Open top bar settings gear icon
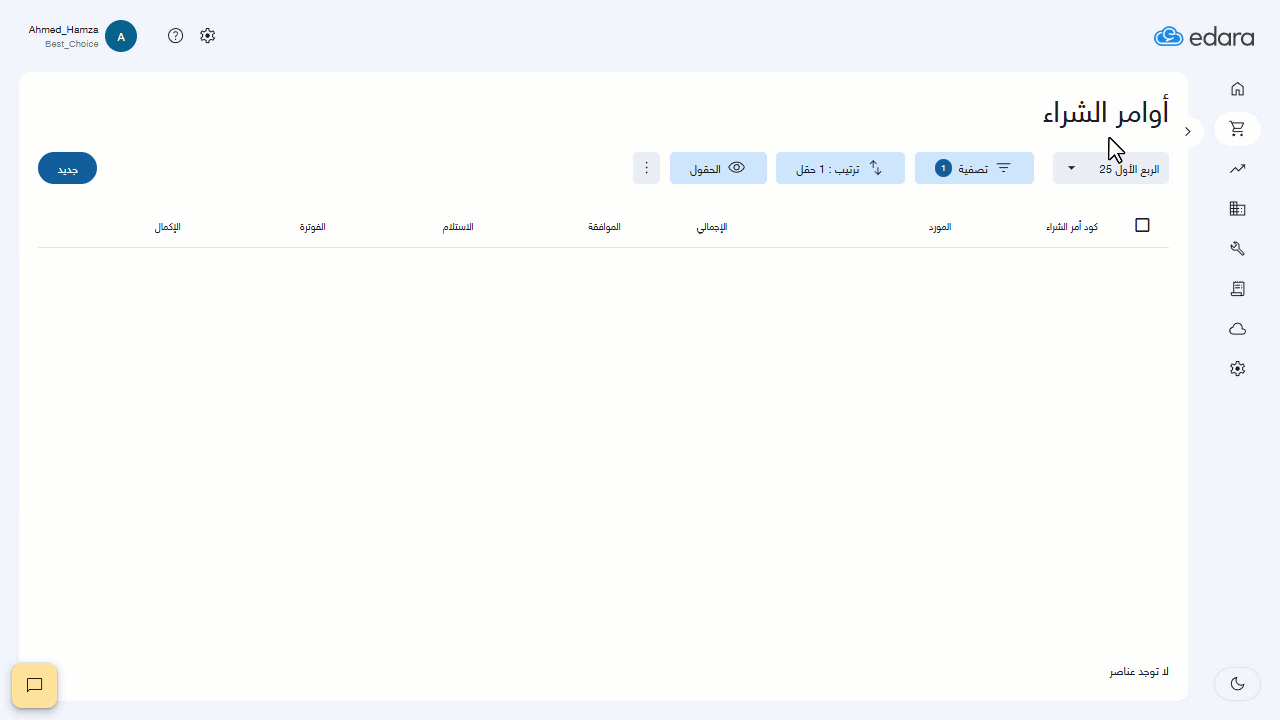This screenshot has width=1280, height=720. click(x=207, y=36)
